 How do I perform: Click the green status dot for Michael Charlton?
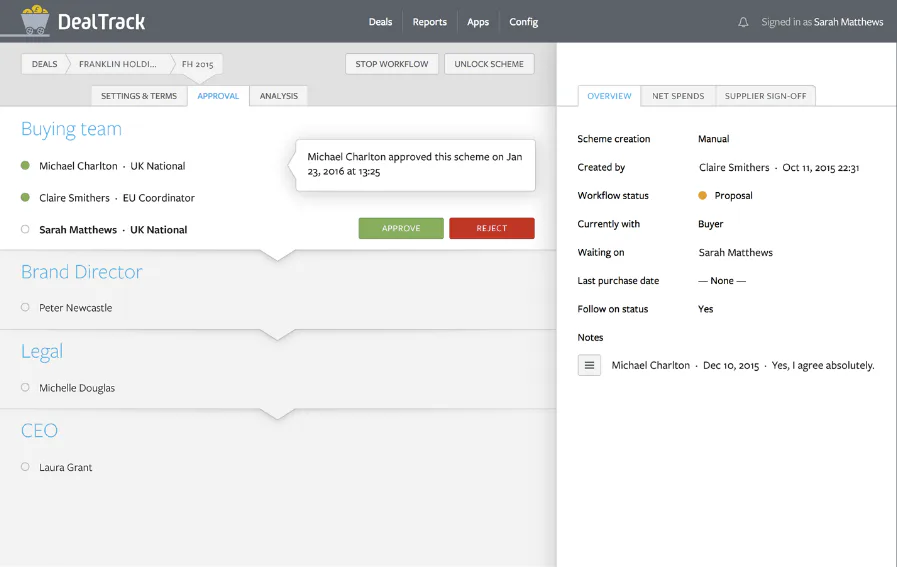(x=25, y=165)
